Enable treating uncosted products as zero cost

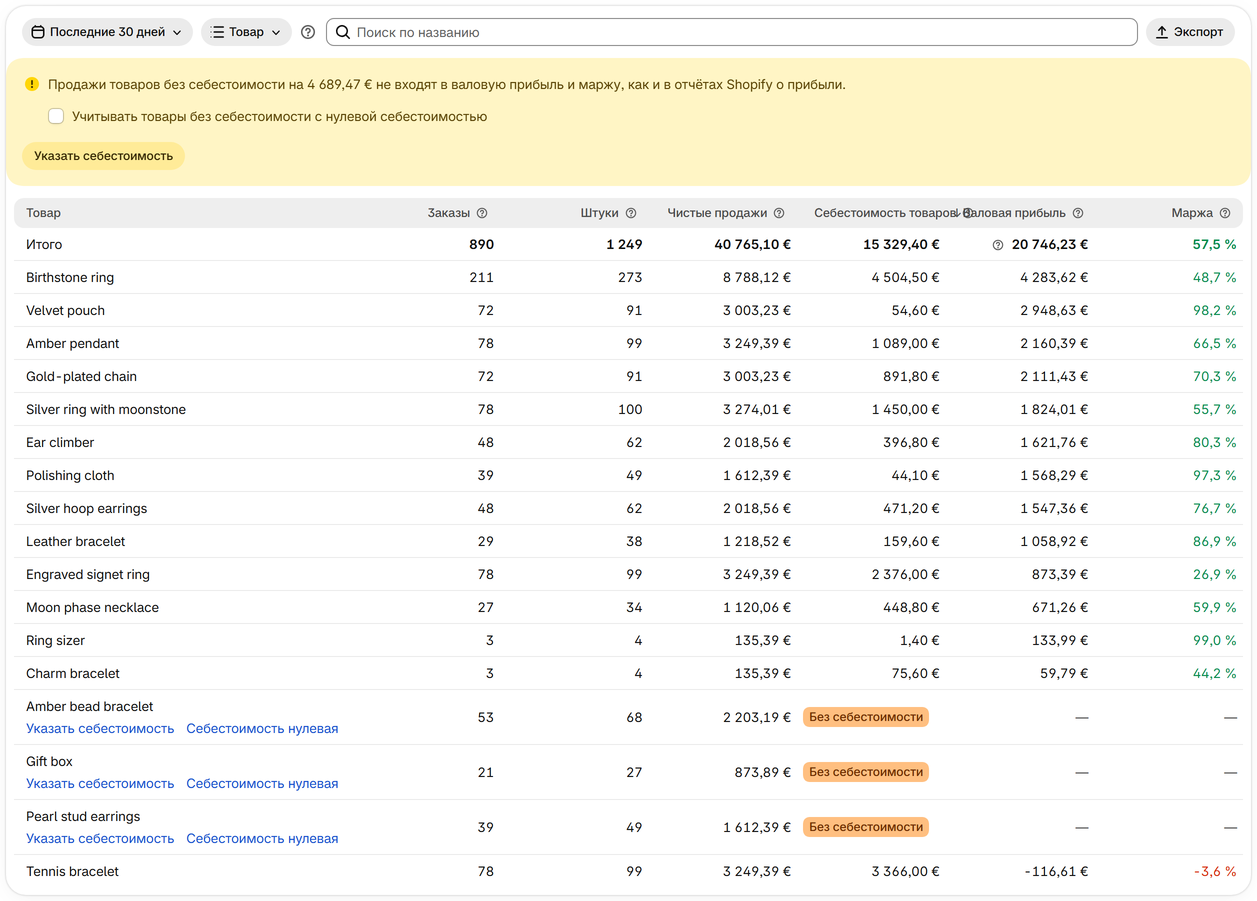pos(56,117)
